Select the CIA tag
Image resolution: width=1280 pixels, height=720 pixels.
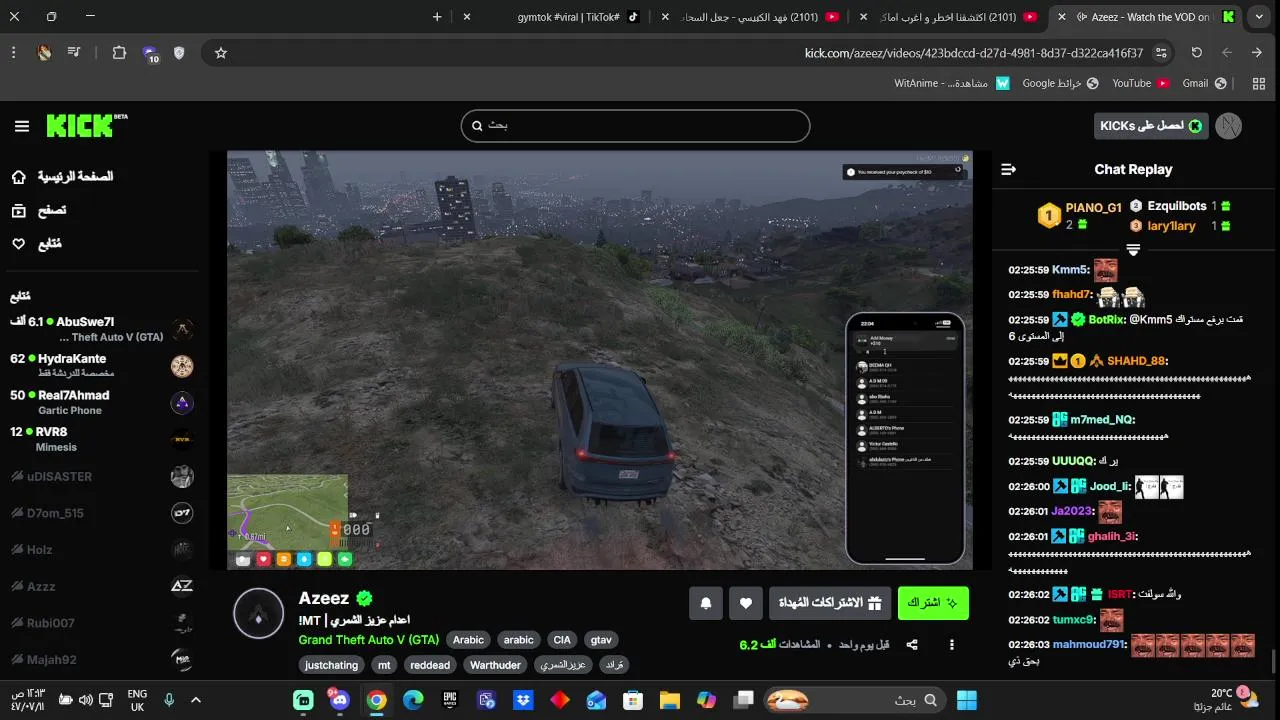tap(562, 640)
